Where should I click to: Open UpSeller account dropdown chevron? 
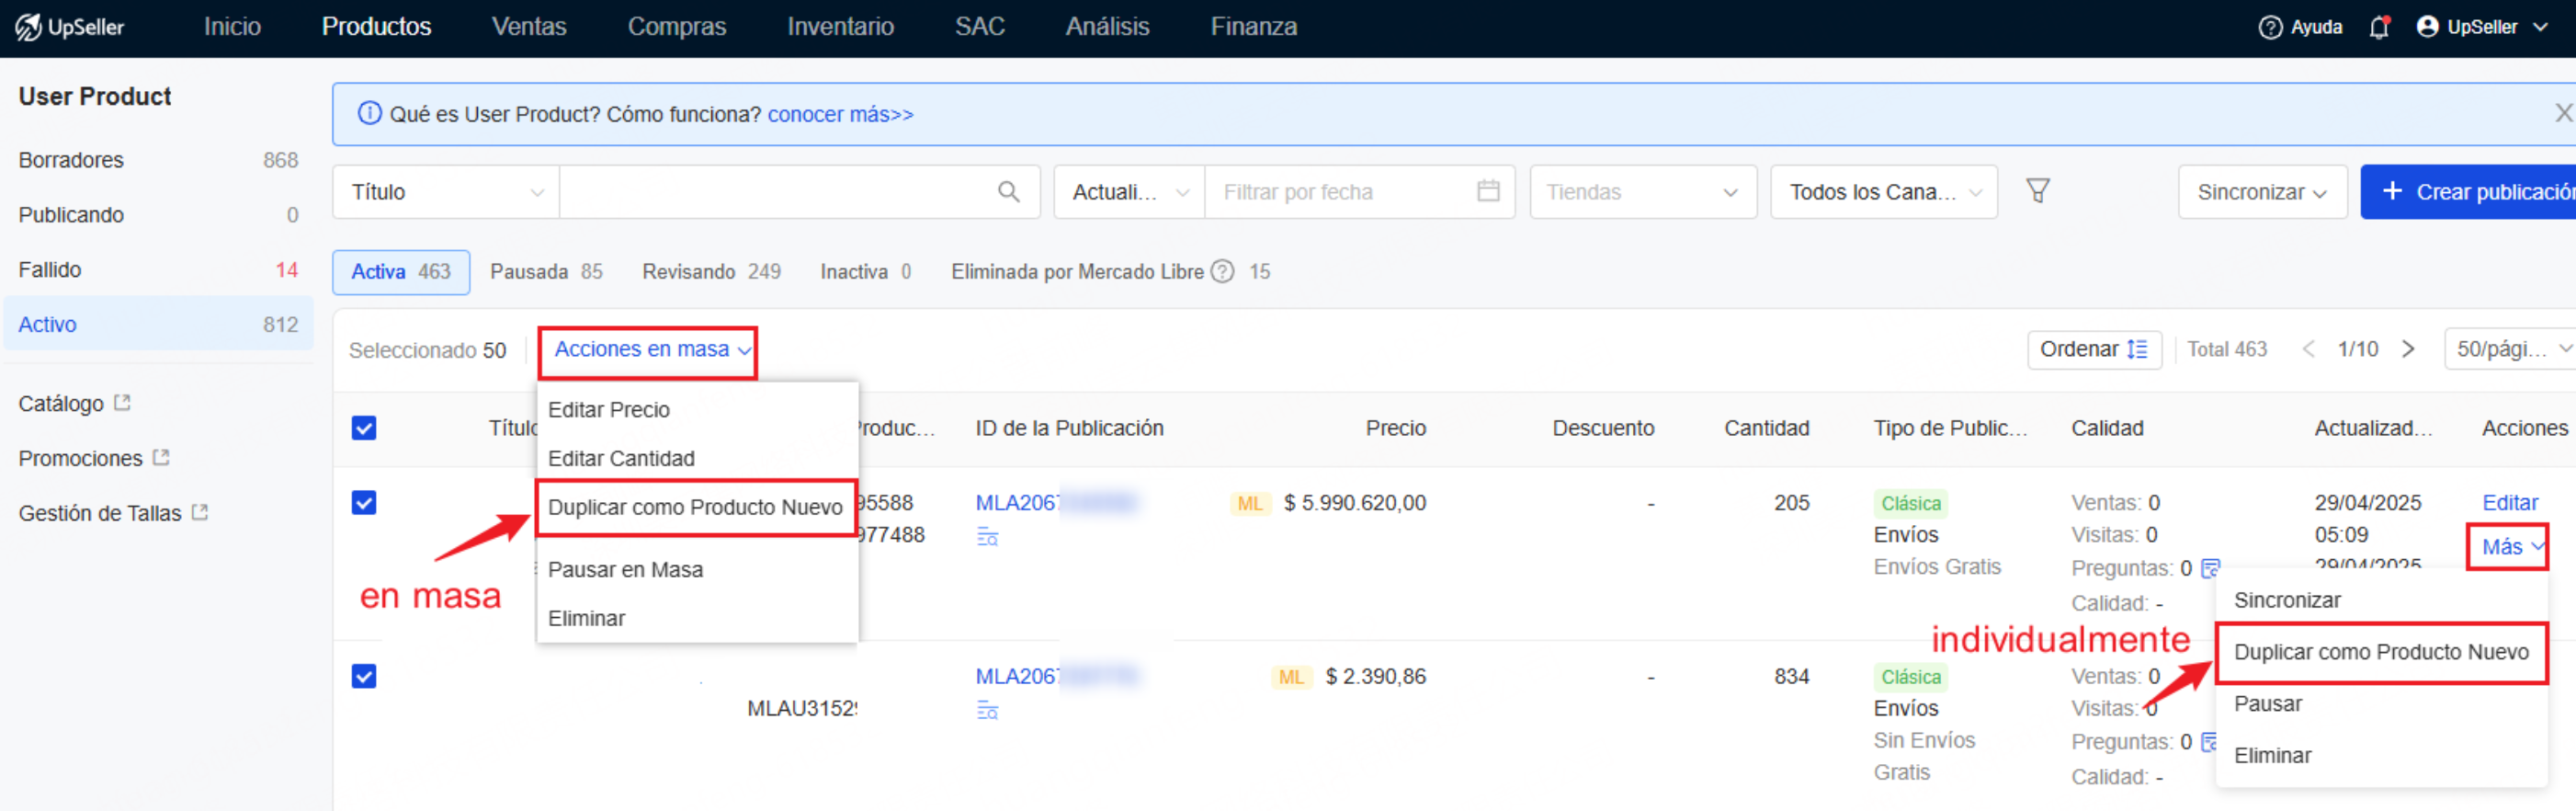2540,27
